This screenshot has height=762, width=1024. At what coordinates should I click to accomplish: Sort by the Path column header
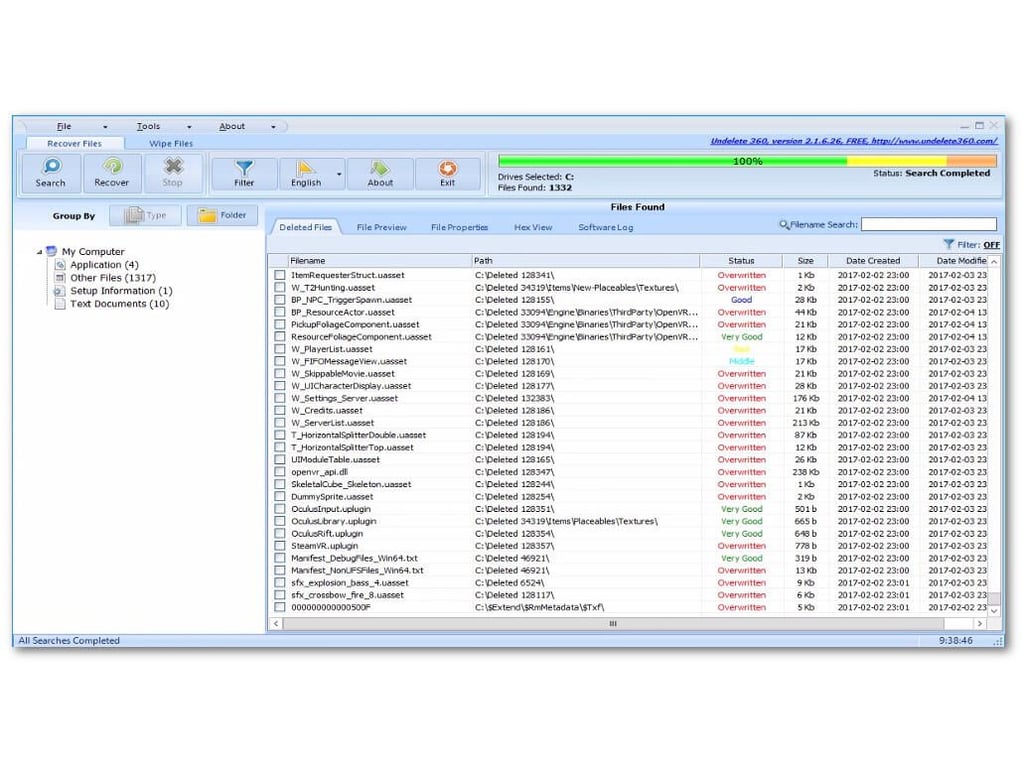point(586,261)
